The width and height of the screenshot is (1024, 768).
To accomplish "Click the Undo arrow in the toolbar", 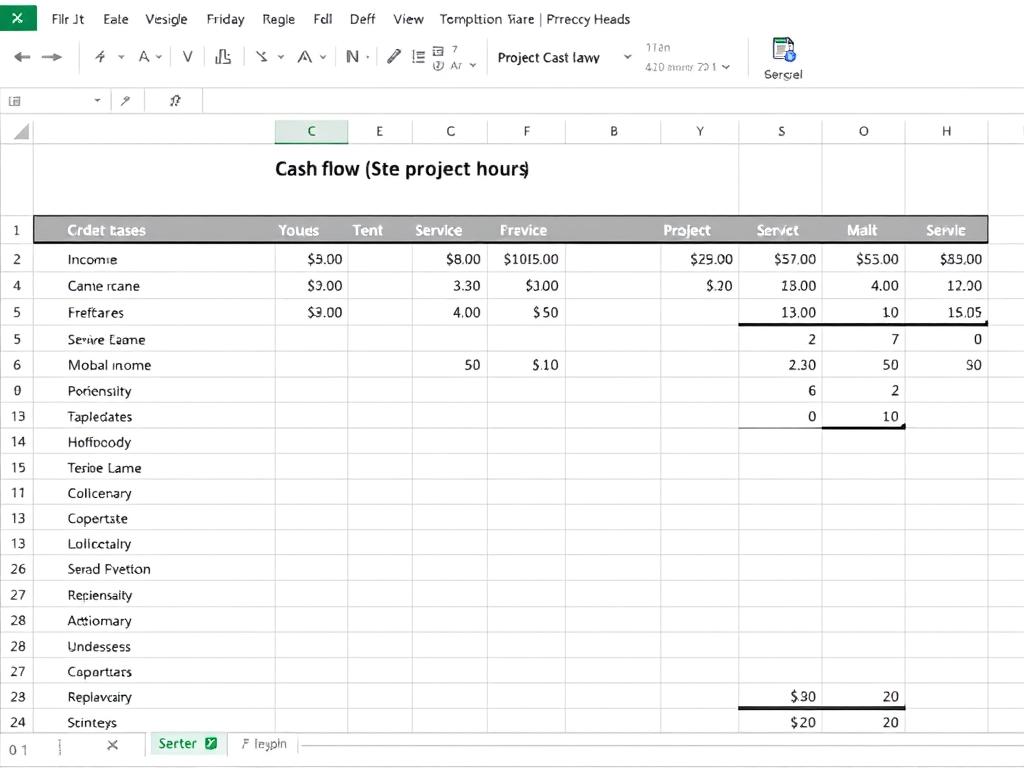I will 21,57.
